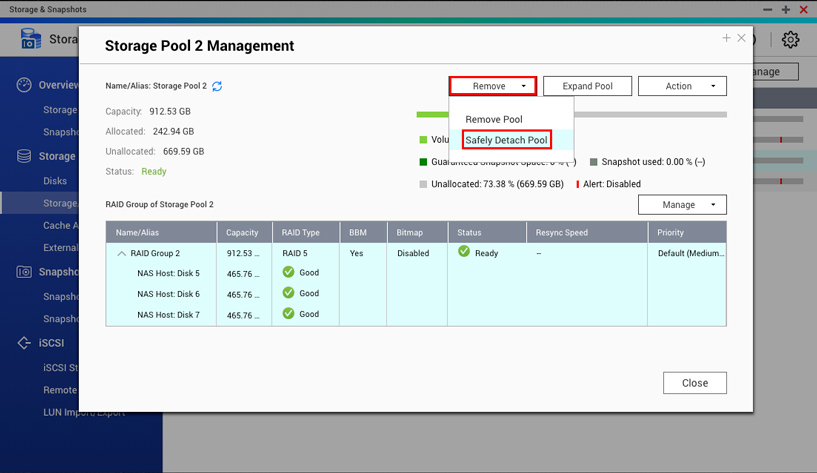
Task: Minimize the Storage & Snapshots window
Action: (768, 9)
